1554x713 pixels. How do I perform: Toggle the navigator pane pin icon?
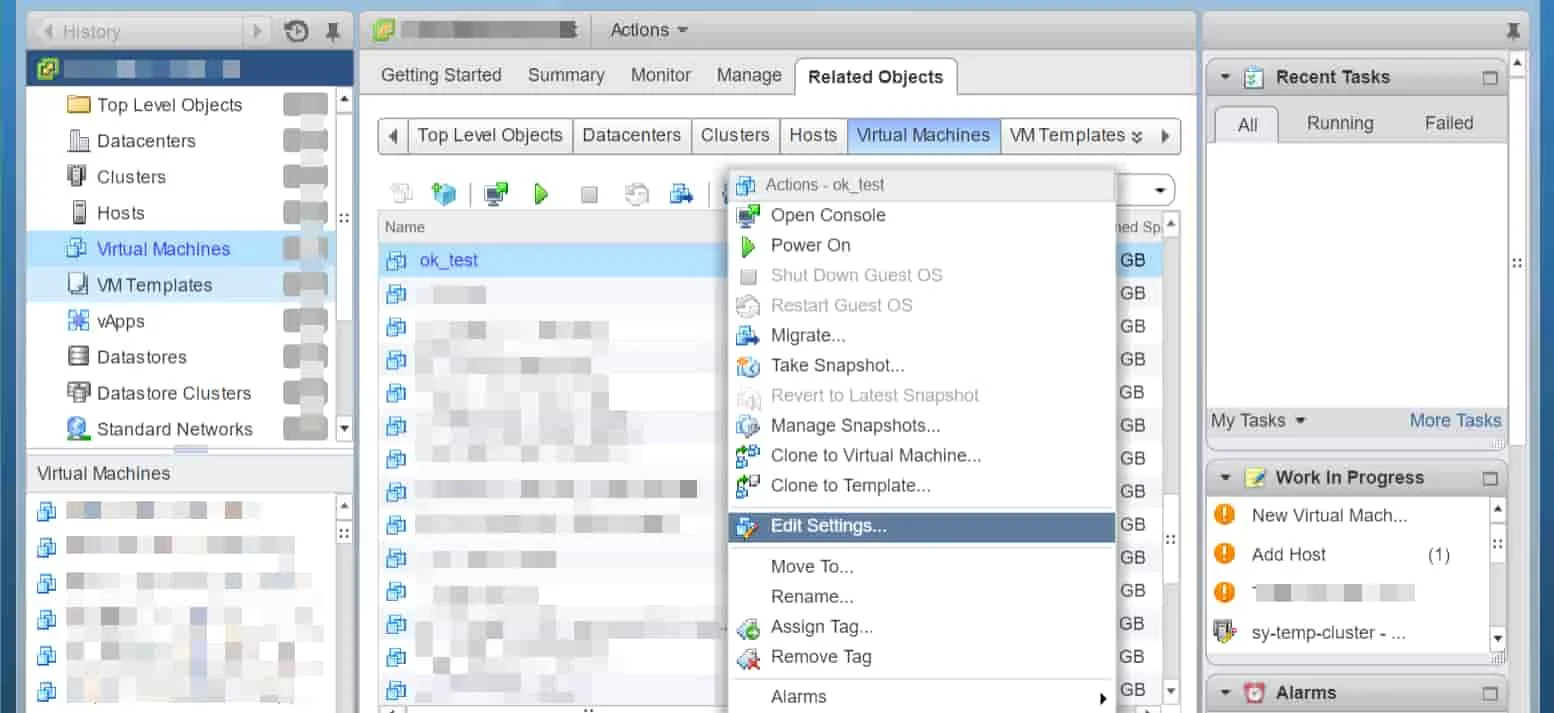click(x=333, y=32)
